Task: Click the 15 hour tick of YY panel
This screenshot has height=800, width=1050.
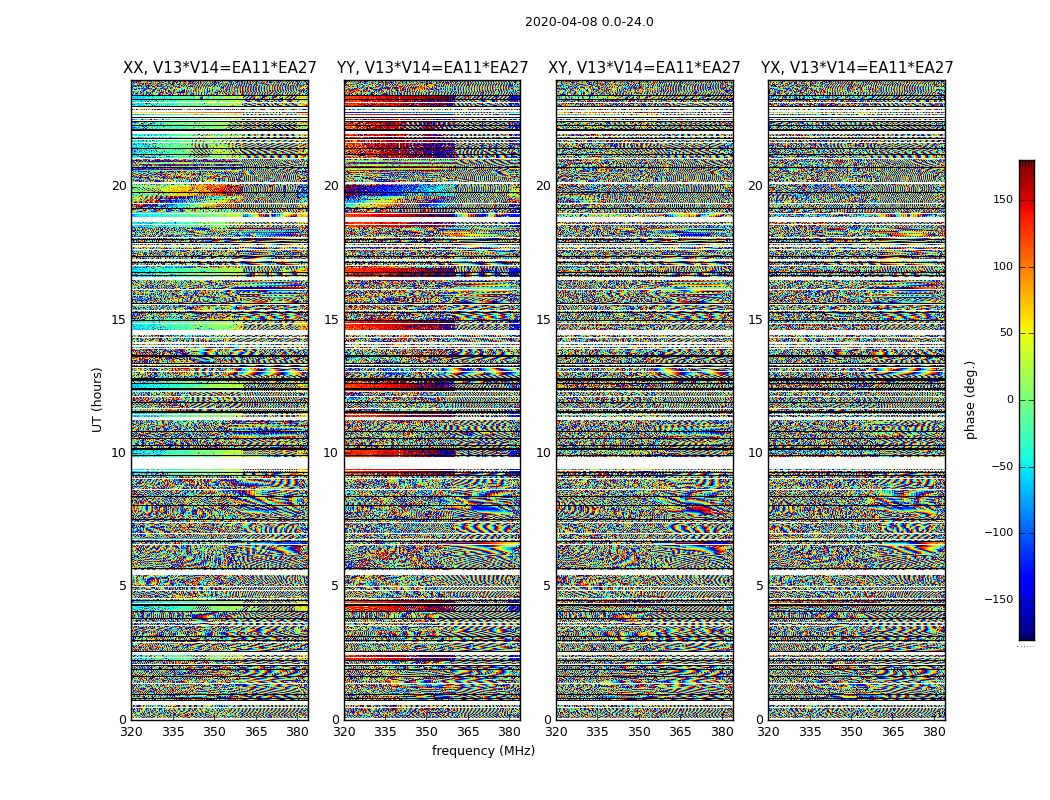Action: click(x=331, y=320)
